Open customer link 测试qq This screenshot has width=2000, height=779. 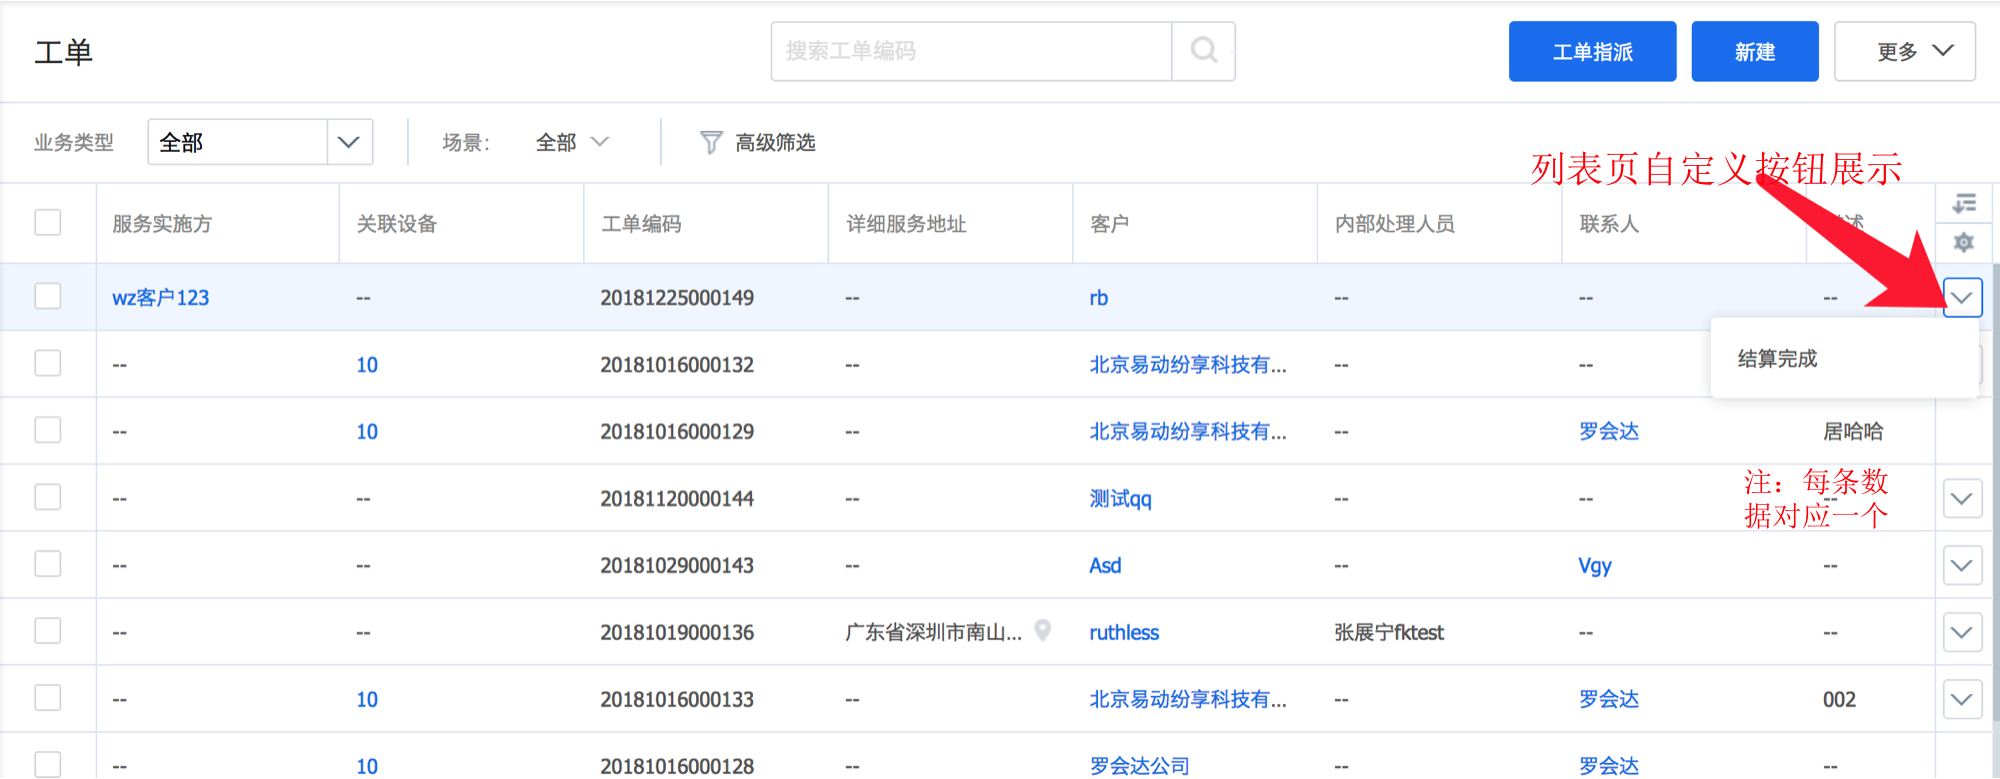click(1120, 499)
